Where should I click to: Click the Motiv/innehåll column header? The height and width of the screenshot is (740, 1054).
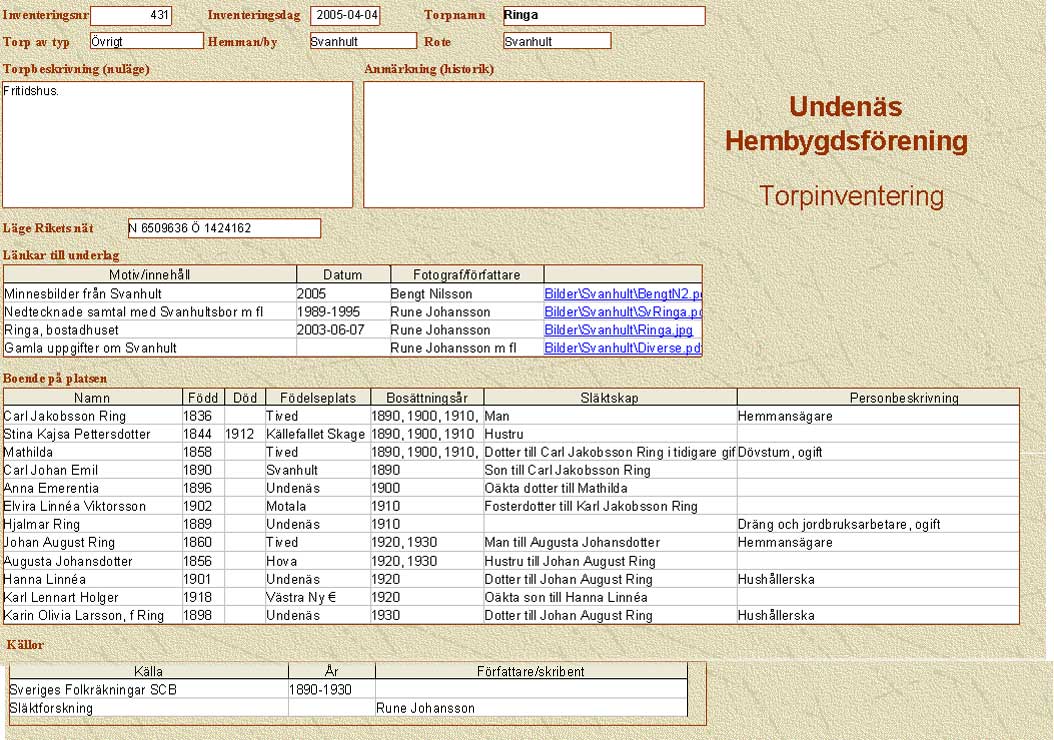[150, 274]
